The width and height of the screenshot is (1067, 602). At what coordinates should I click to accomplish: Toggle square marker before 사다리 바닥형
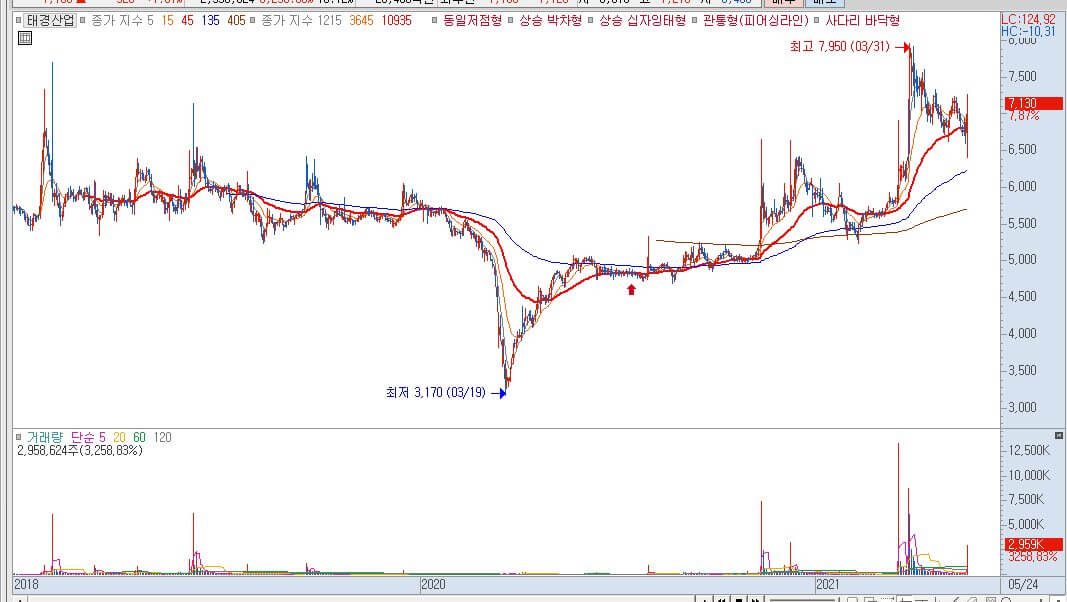(x=817, y=20)
